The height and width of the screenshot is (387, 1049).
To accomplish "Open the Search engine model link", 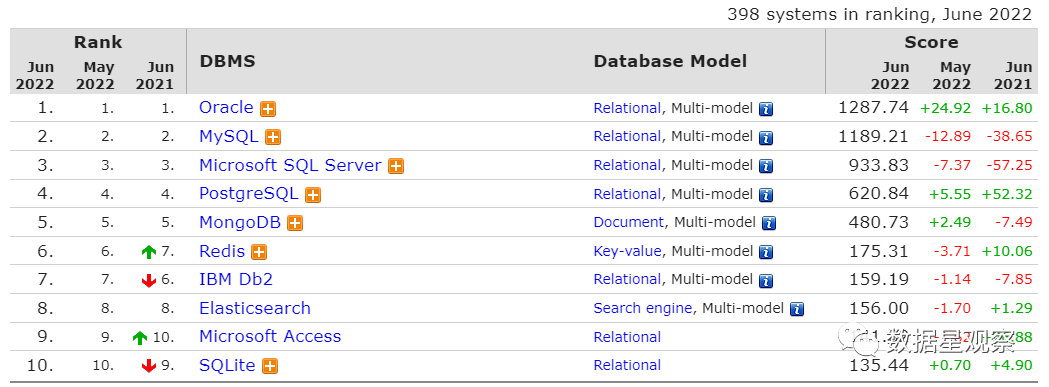I will point(642,308).
